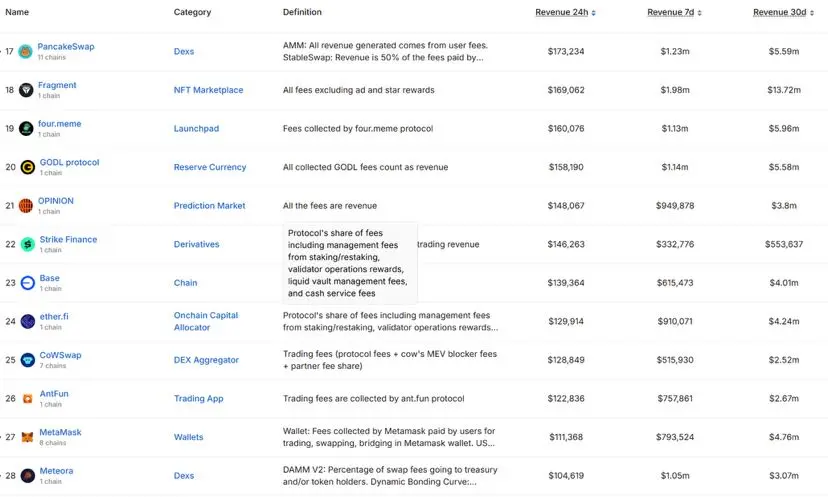This screenshot has width=828, height=504.
Task: Click the CoWSwap logo icon
Action: point(26,360)
